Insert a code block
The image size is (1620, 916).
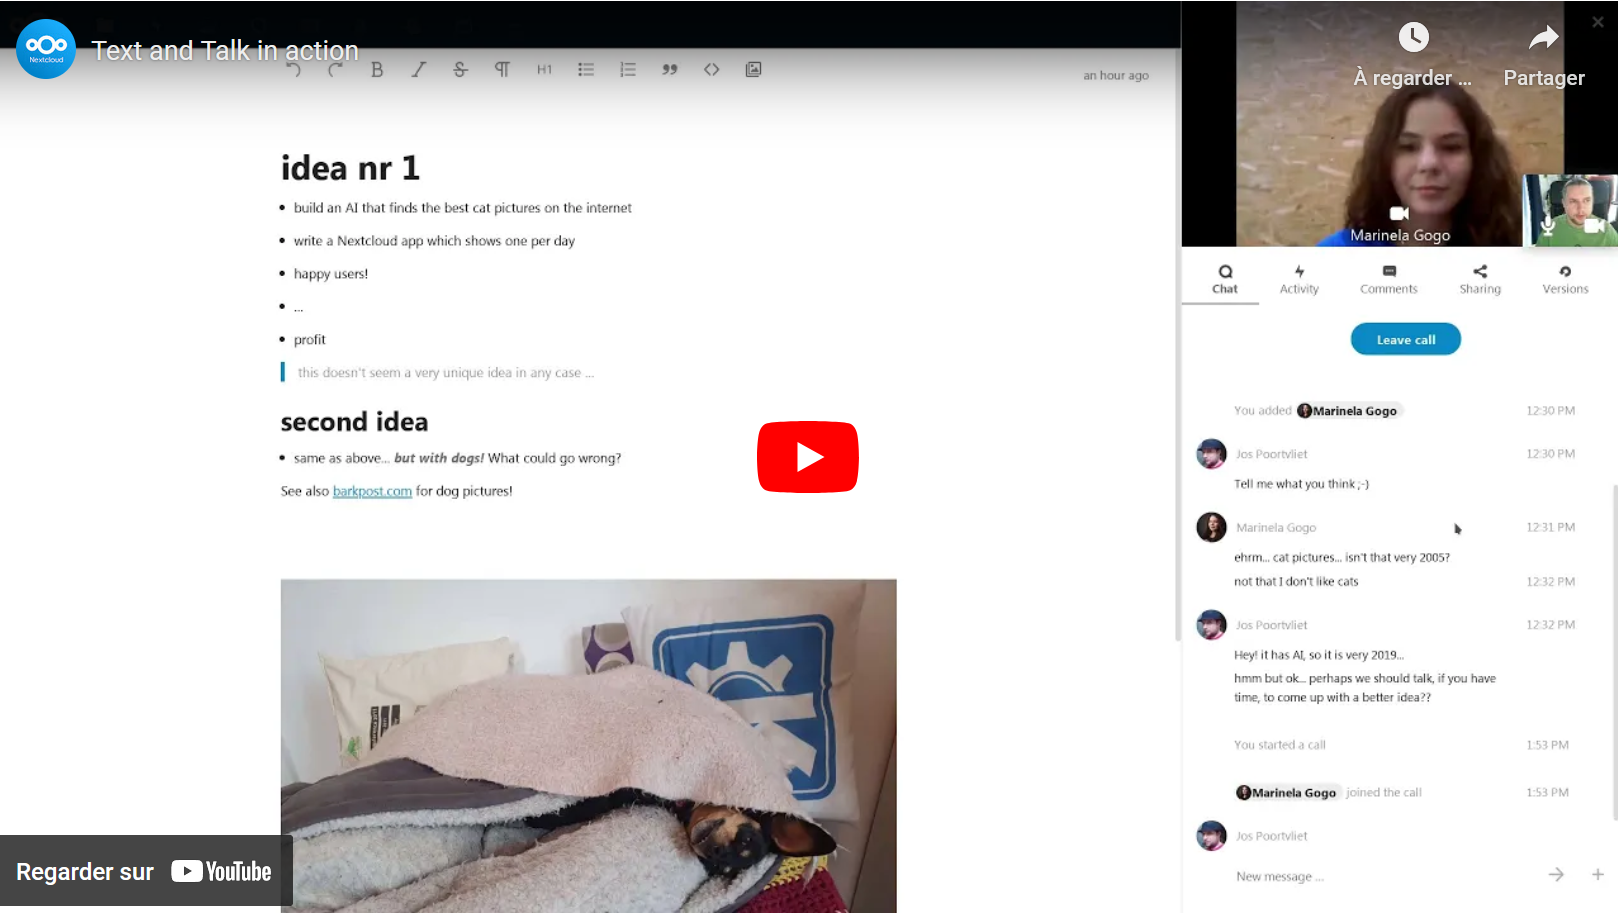click(711, 70)
